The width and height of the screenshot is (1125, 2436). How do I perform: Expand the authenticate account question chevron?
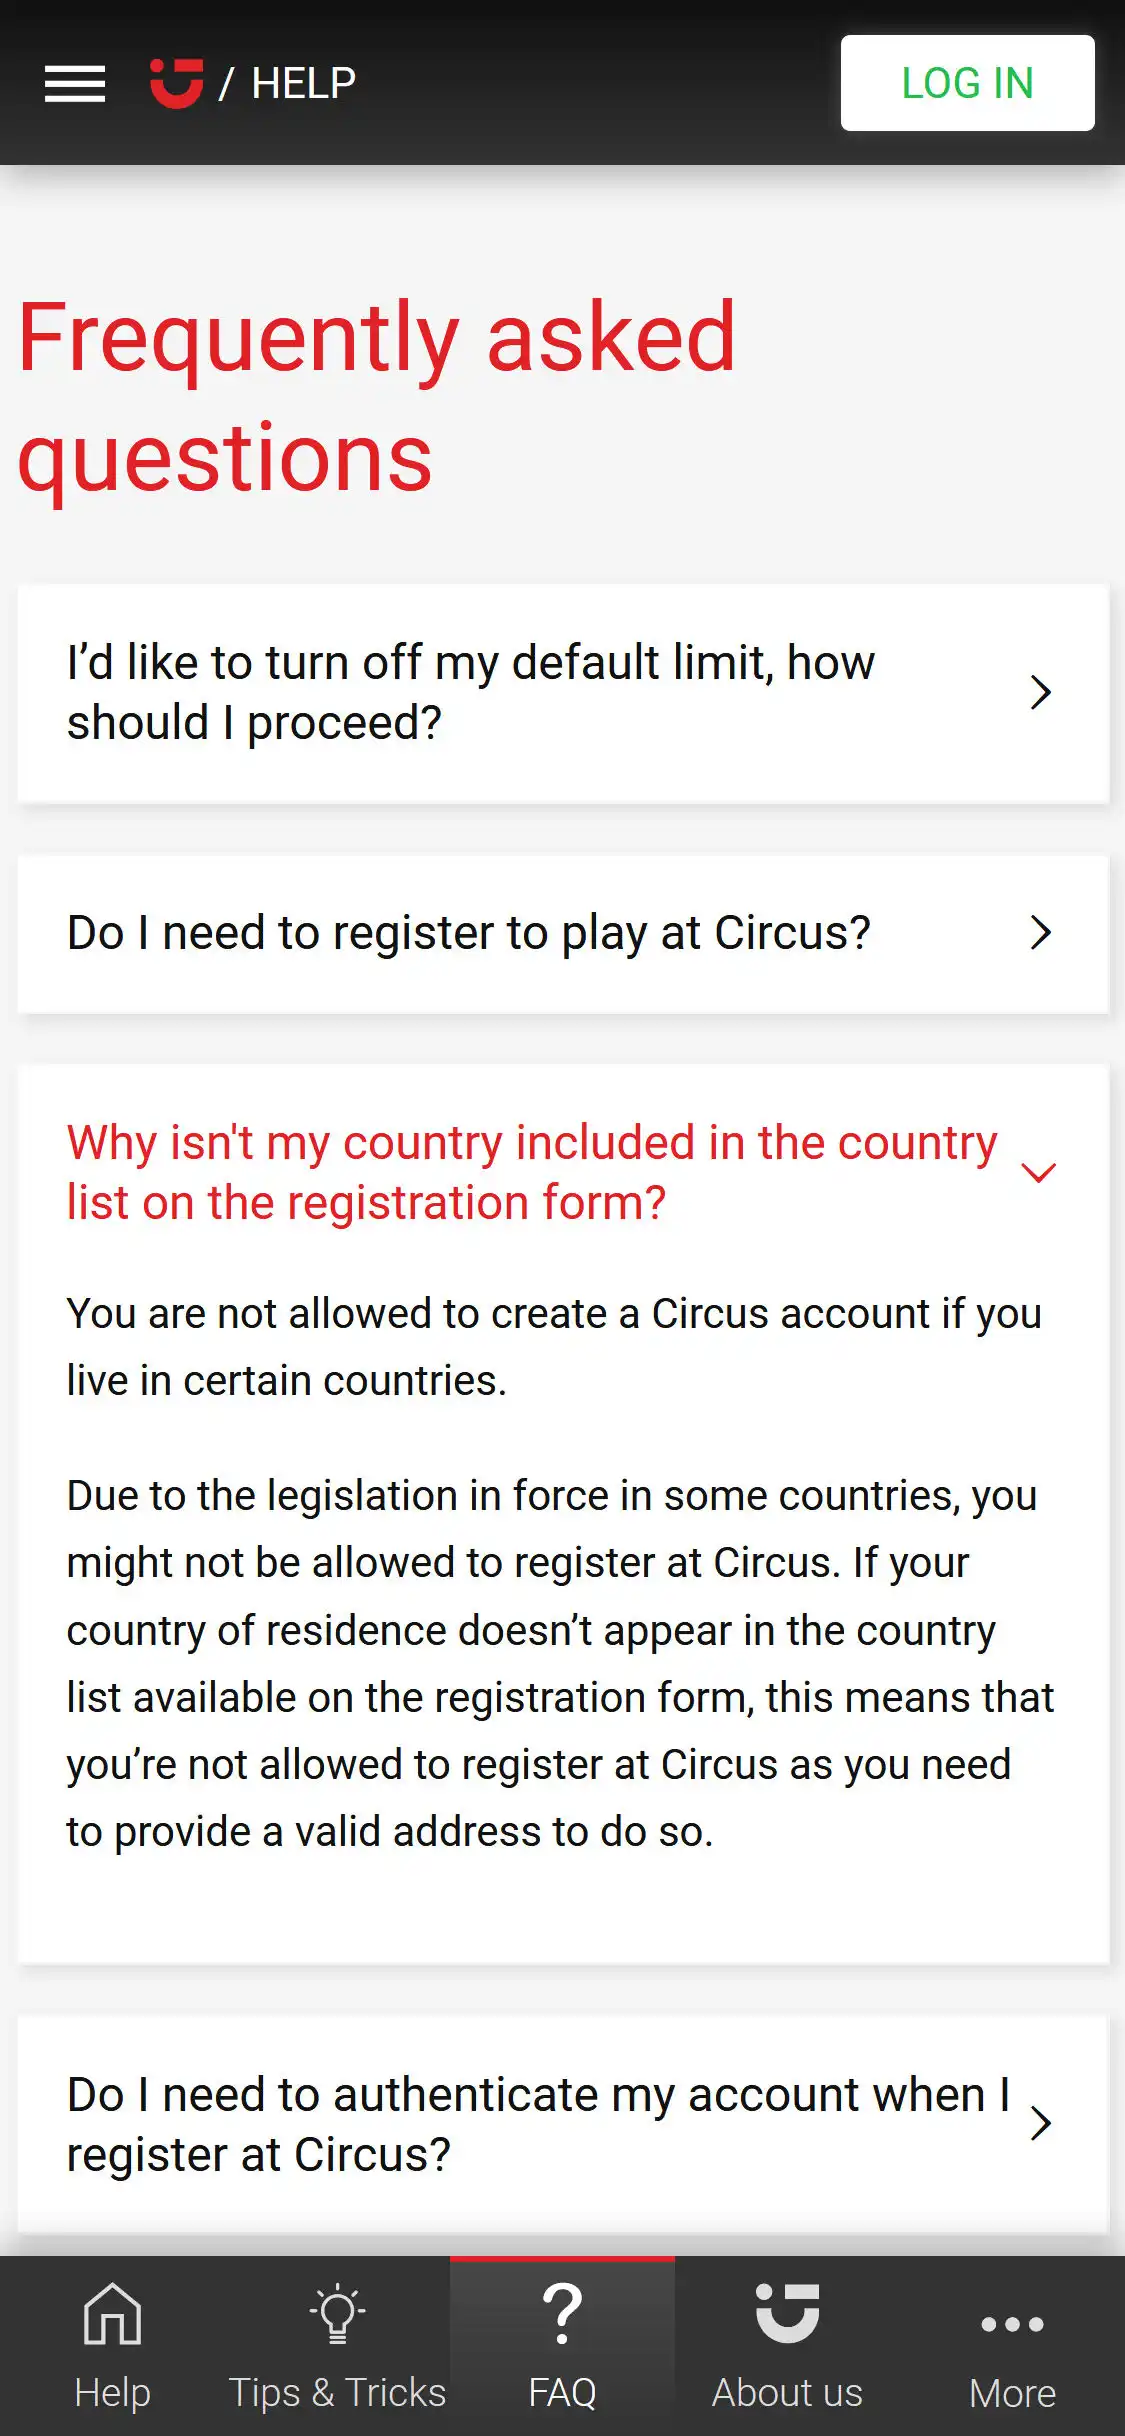[x=1040, y=2123]
